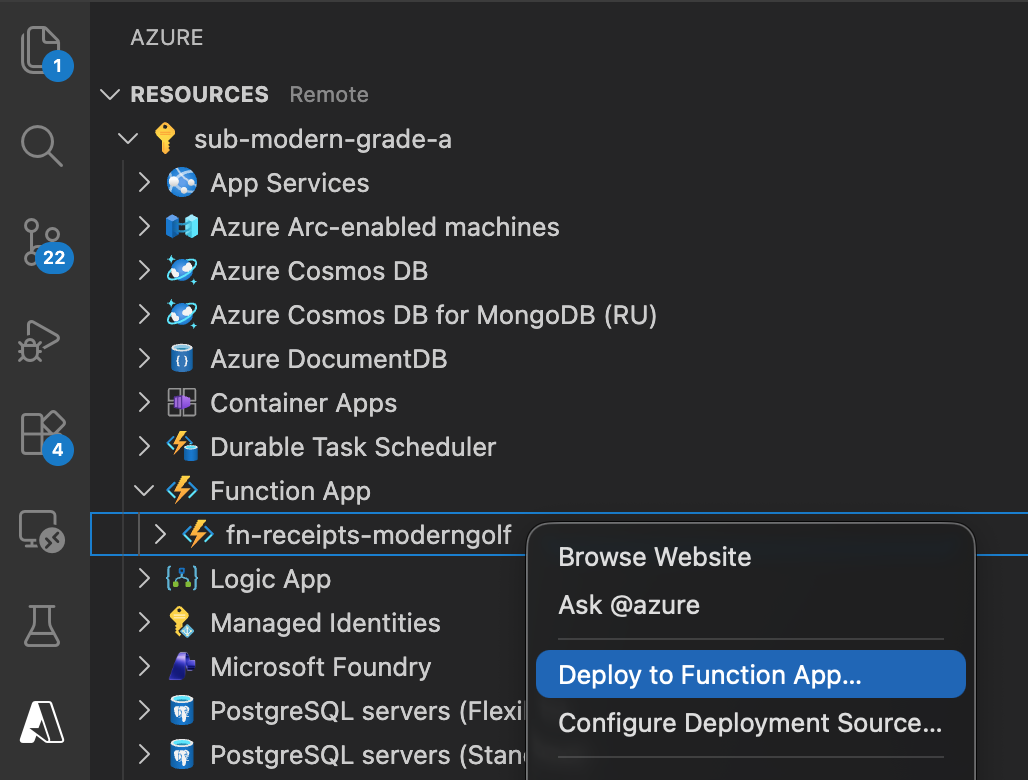The image size is (1028, 780).
Task: Open the Explorer view in activity bar
Action: [43, 50]
